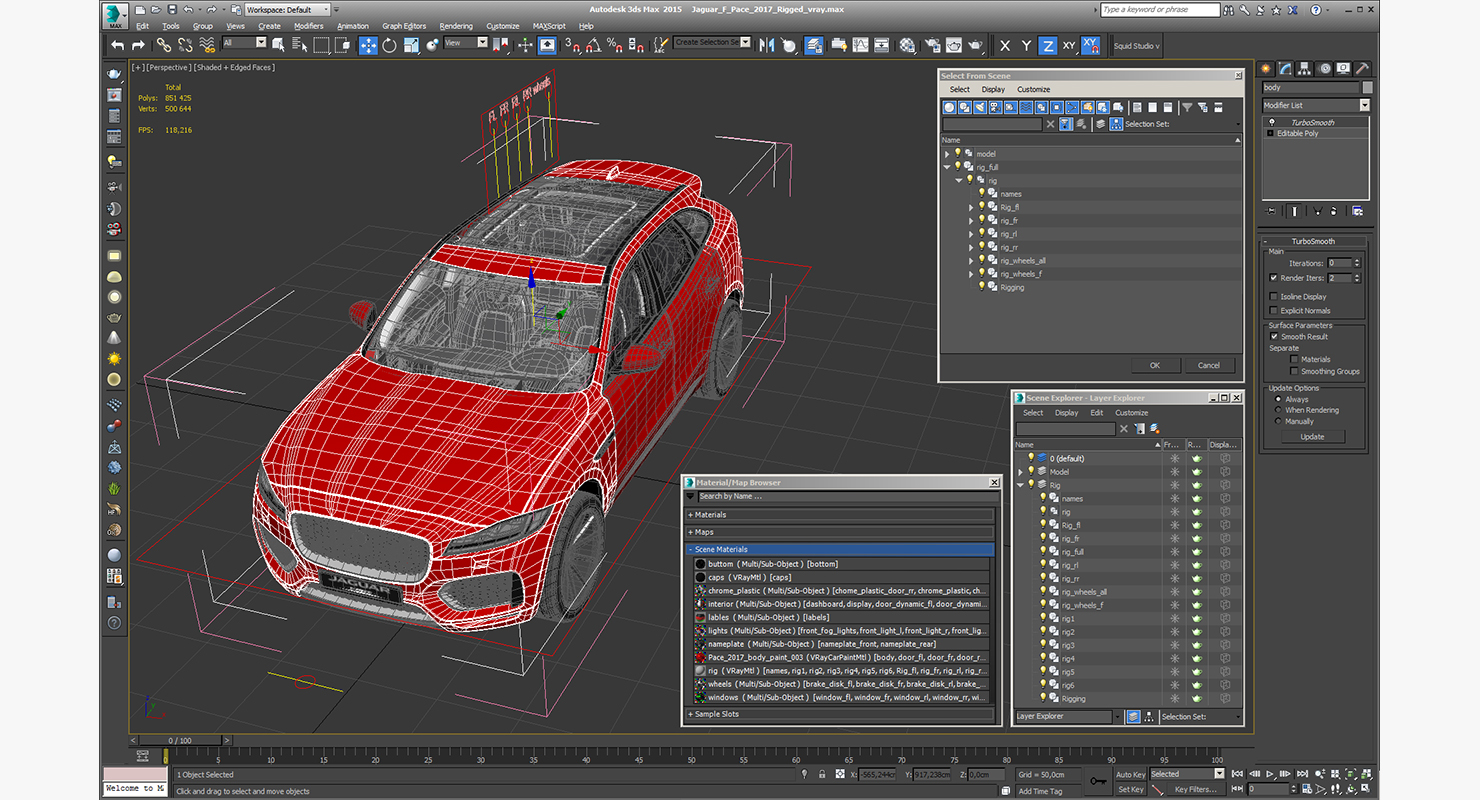Click Selection Lock padlock icon in status bar
1480x800 pixels.
coord(822,774)
